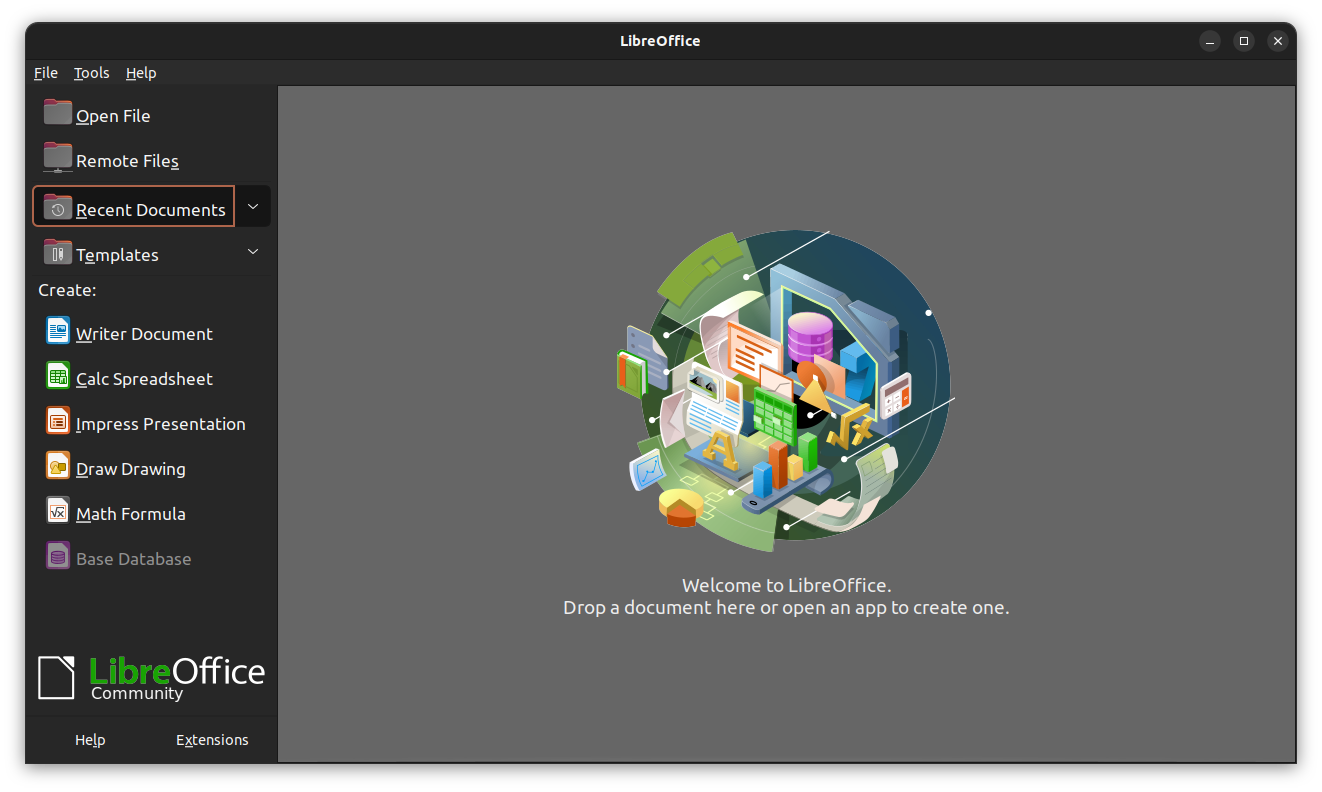This screenshot has height=792, width=1322.
Task: Click the Help button at sidebar bottom
Action: pyautogui.click(x=90, y=740)
